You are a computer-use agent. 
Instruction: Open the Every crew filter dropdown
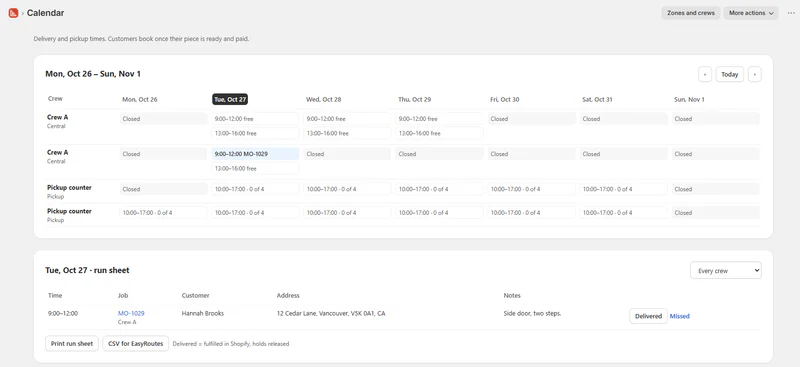726,271
